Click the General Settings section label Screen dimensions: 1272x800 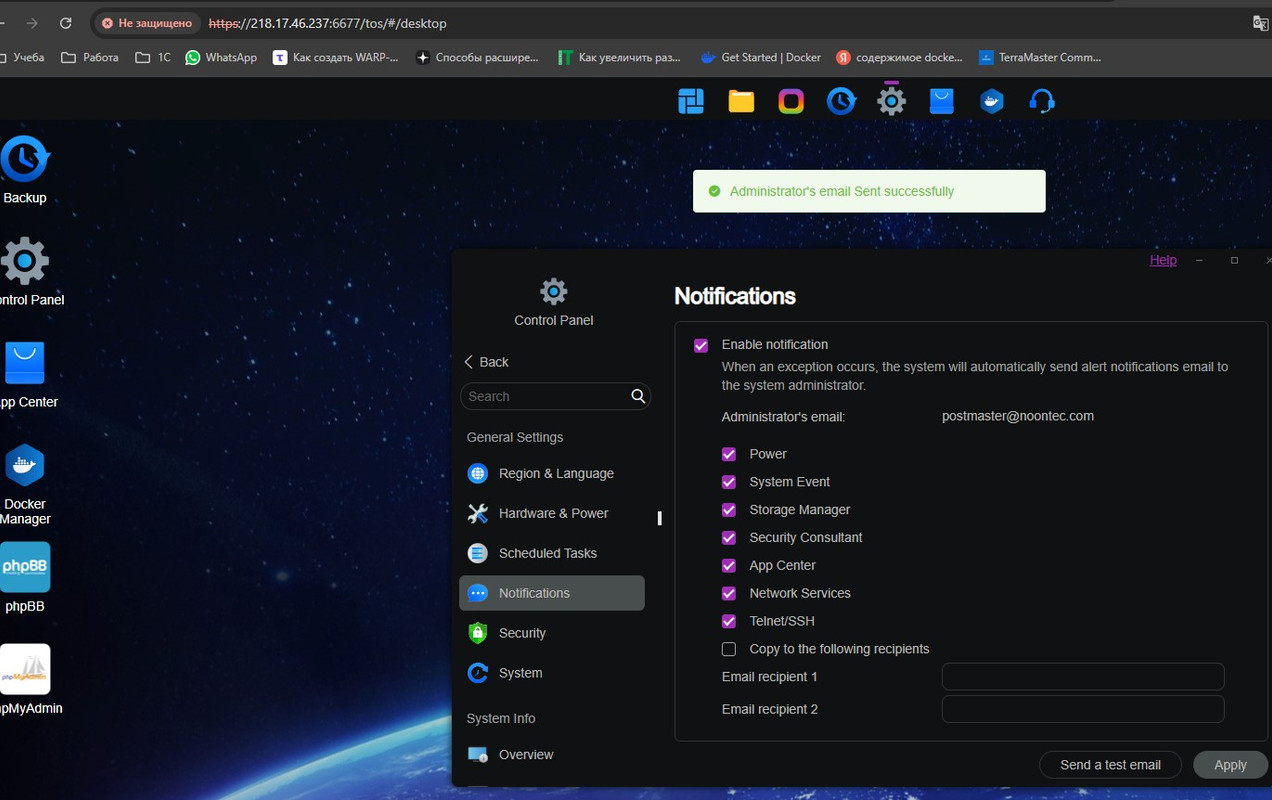[515, 437]
